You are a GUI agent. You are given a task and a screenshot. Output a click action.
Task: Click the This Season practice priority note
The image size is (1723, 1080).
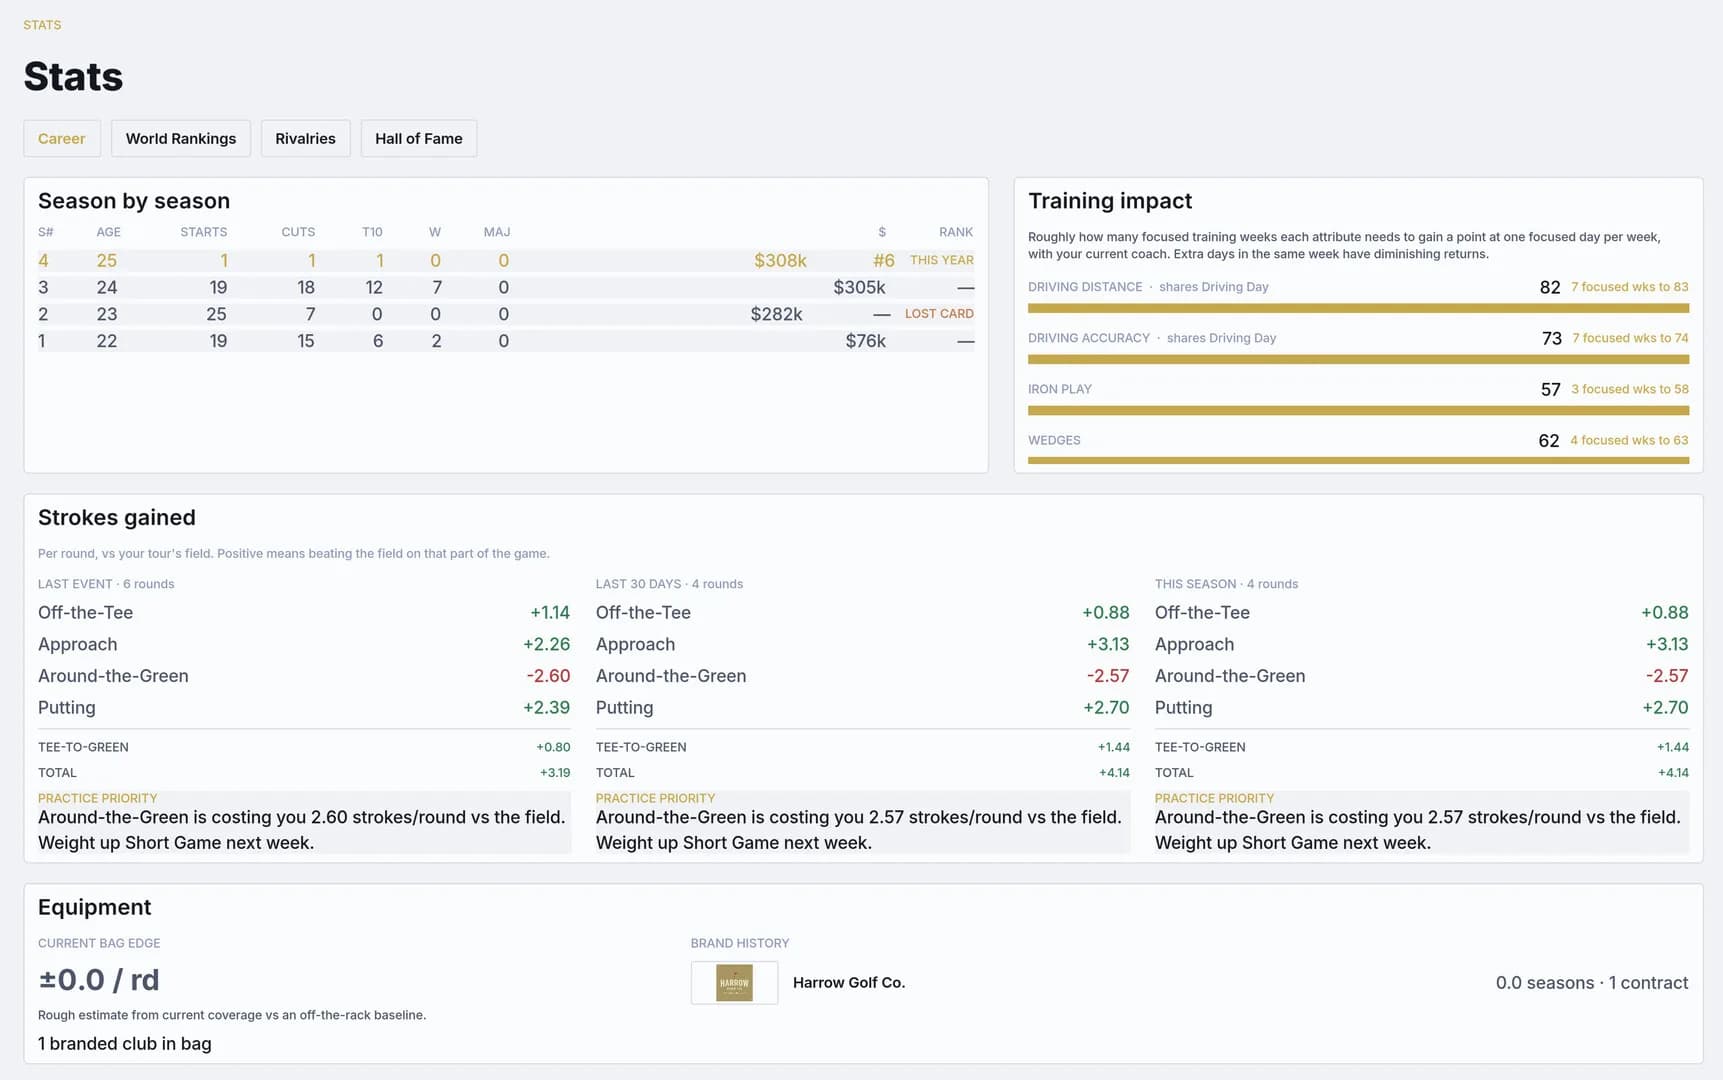(x=1421, y=822)
